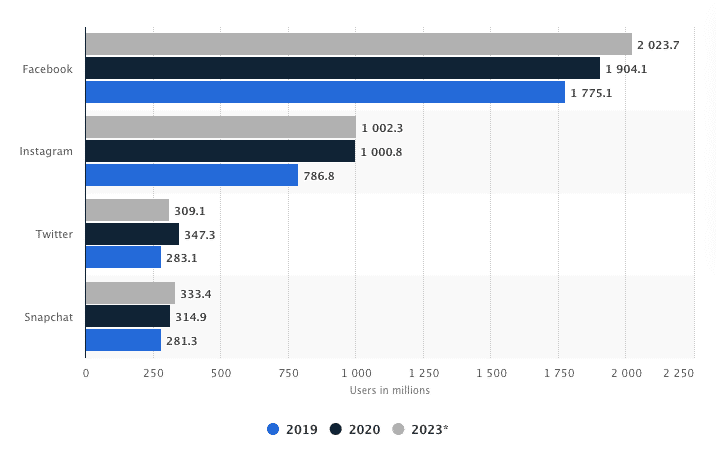Click the Snapchat category label
The height and width of the screenshot is (456, 716).
(x=48, y=317)
